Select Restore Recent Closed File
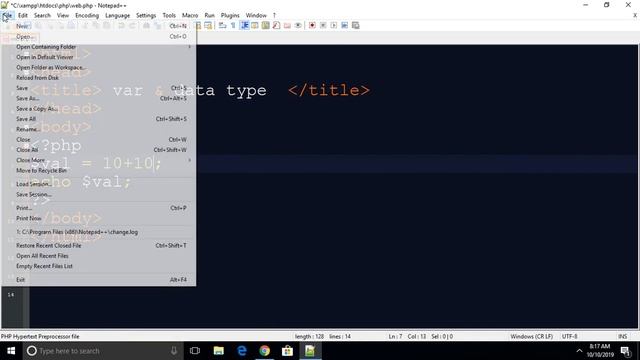Screen dimensions: 640x360 coord(99,245)
